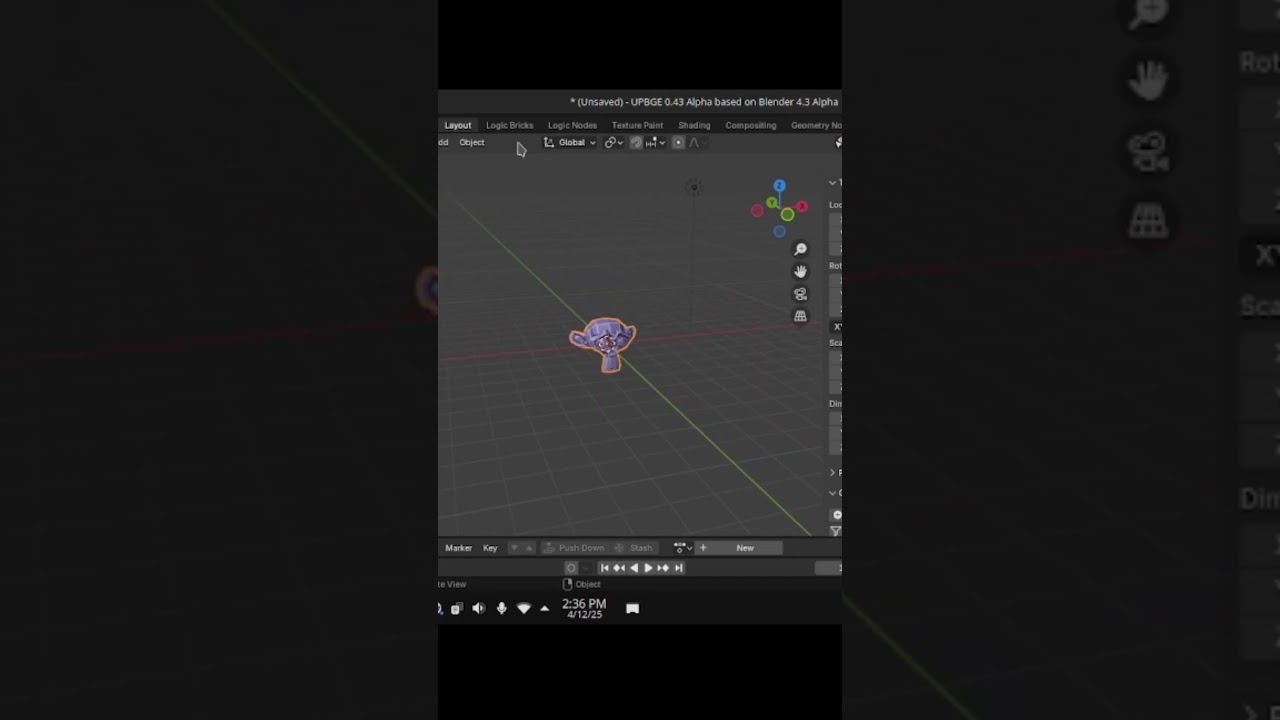Click the down arrow layer button
Image resolution: width=1280 pixels, height=720 pixels.
[514, 548]
